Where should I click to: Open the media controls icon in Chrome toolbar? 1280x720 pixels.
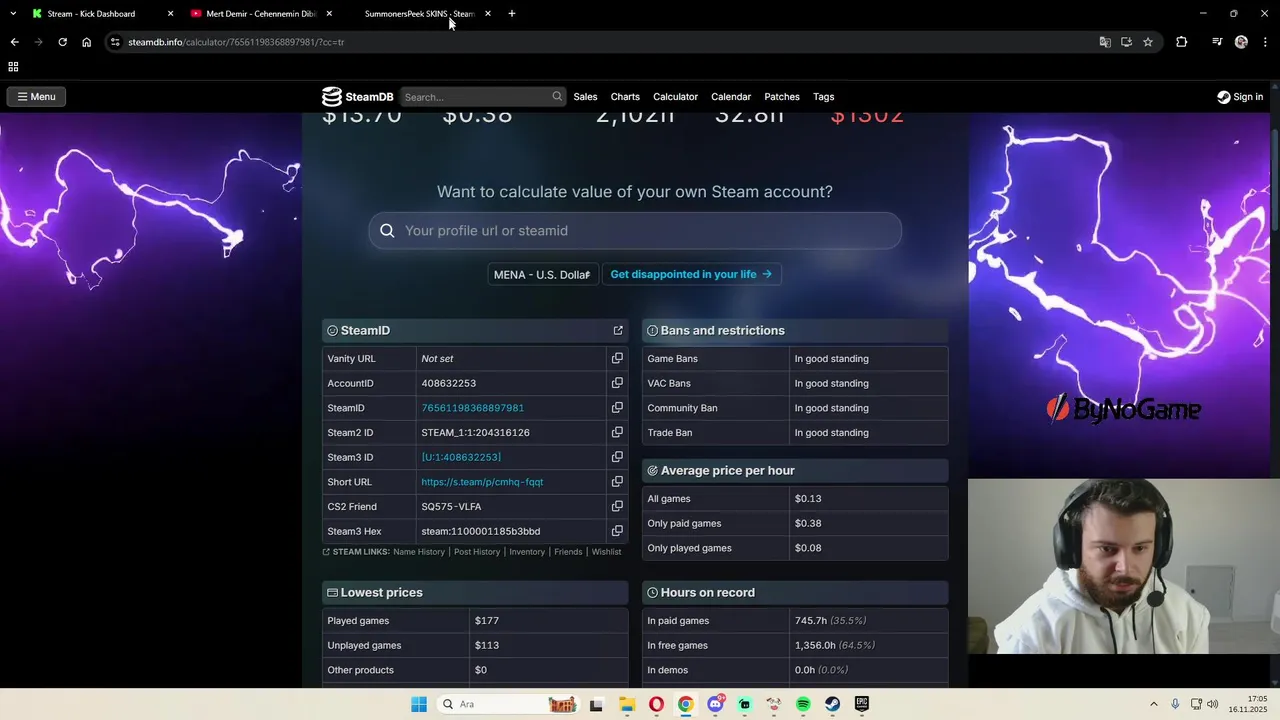tap(1217, 42)
